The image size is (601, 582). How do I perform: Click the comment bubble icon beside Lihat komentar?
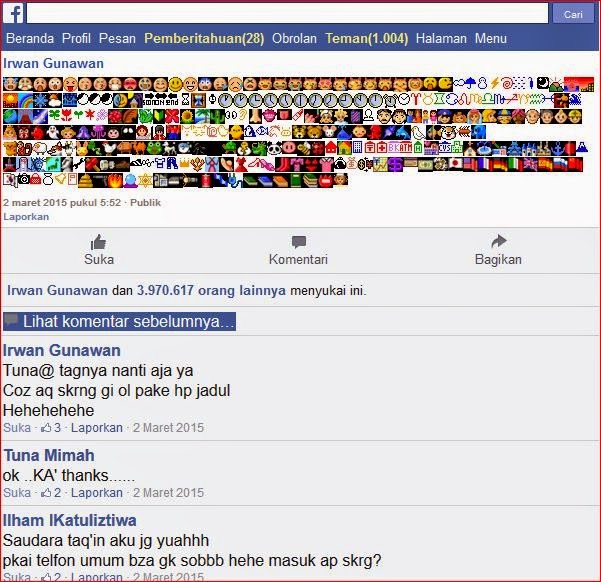[x=11, y=321]
